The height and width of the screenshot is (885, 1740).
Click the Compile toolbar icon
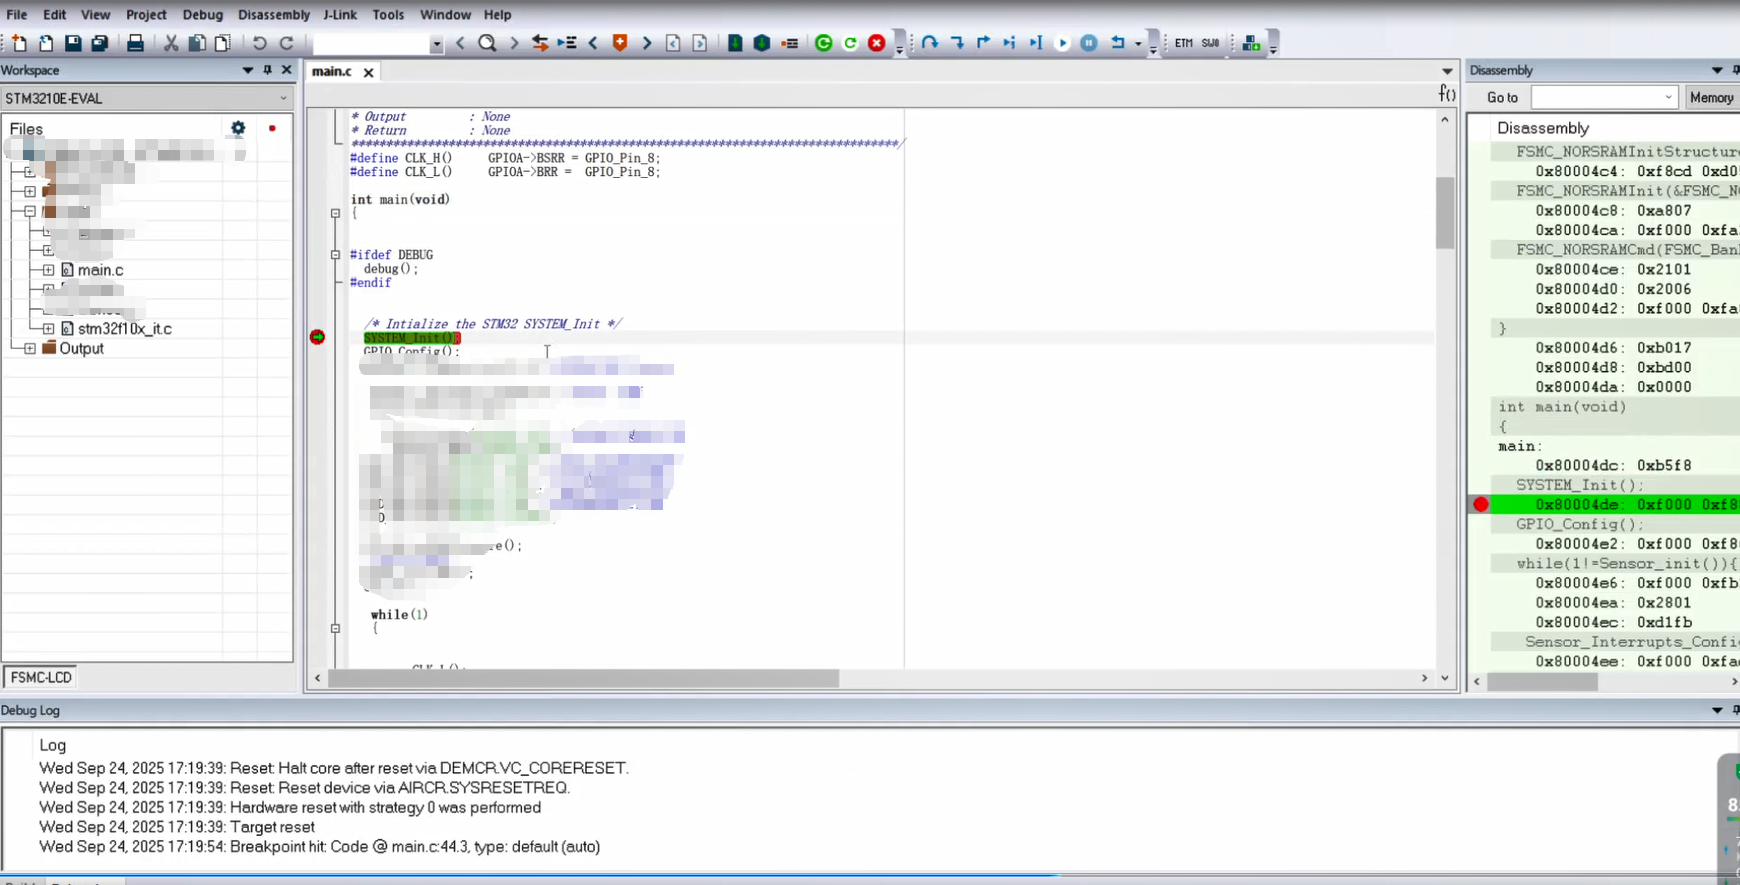pyautogui.click(x=735, y=43)
